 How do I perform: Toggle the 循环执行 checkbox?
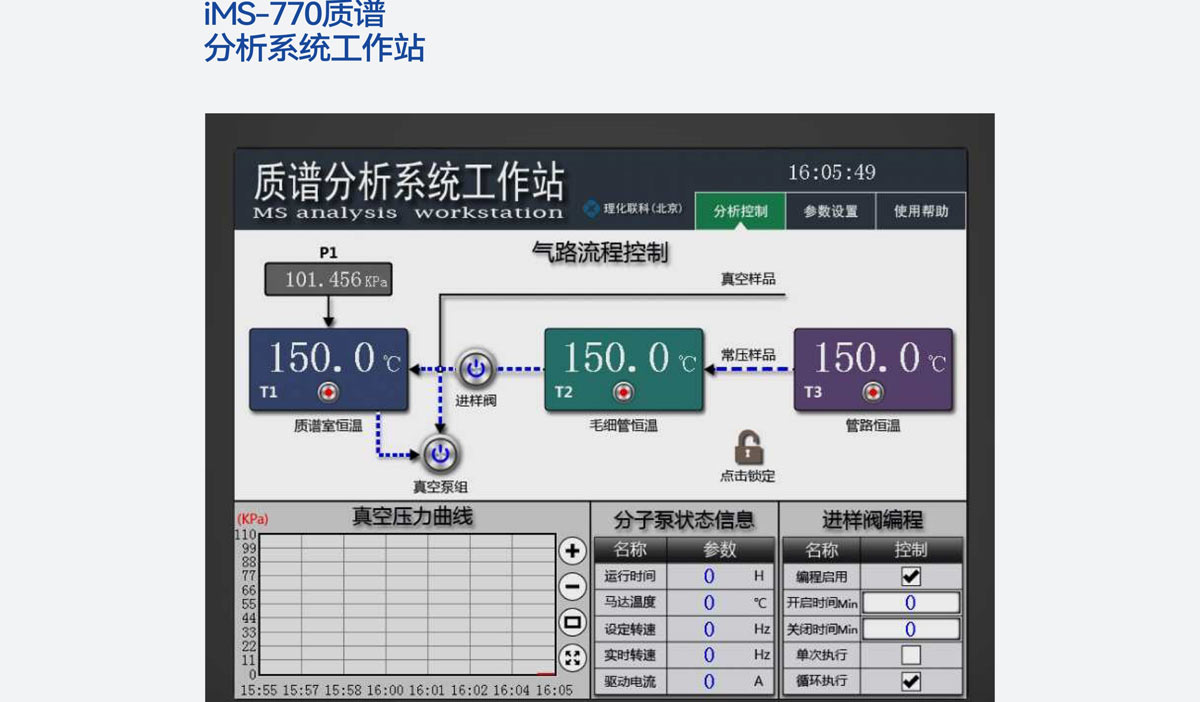(x=911, y=681)
